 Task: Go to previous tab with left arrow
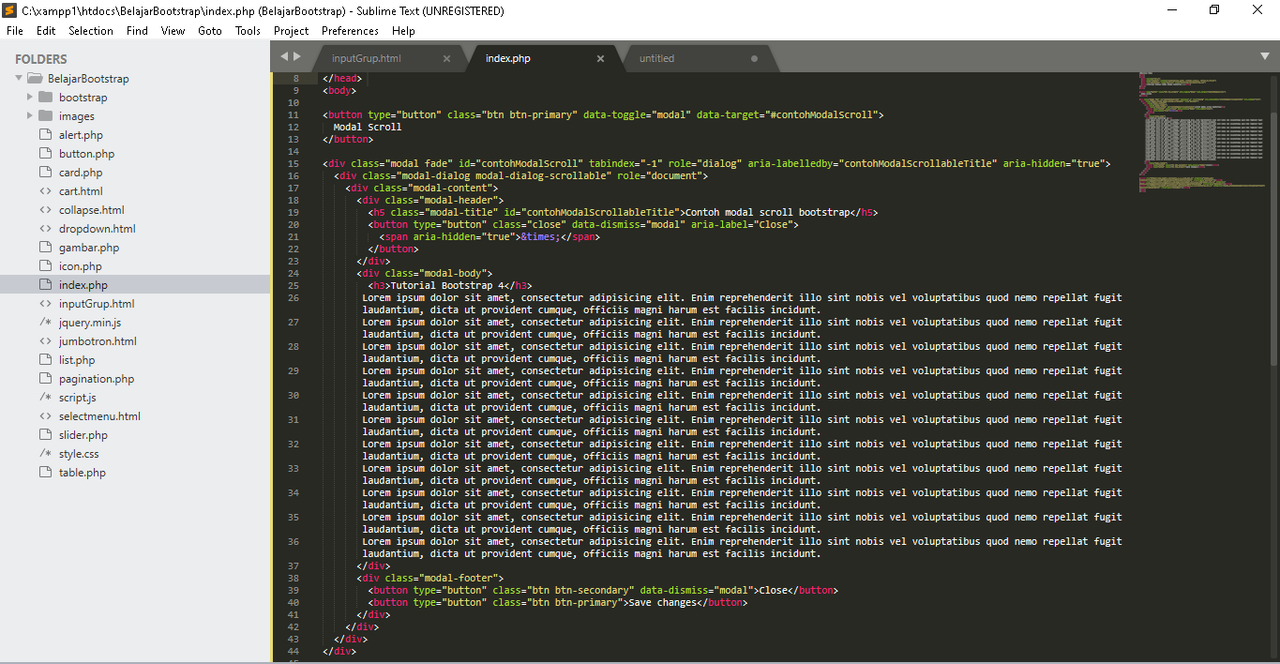coord(284,57)
